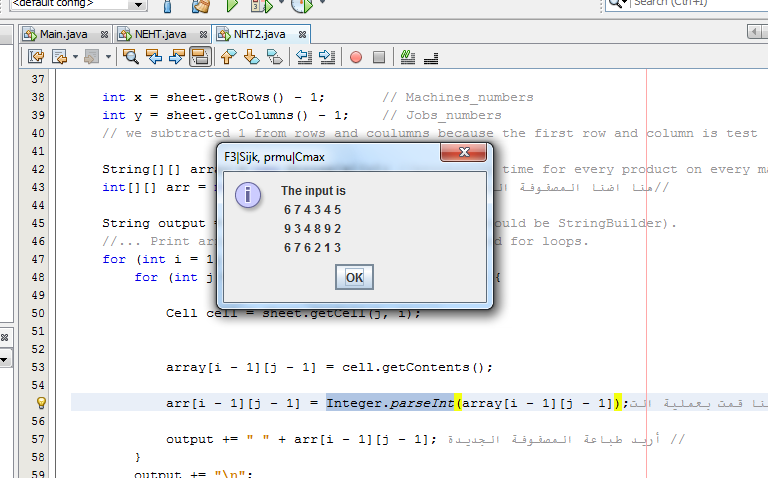Click the light bulb hint on line 55
Screen dimensions: 768x478
[x=41, y=403]
